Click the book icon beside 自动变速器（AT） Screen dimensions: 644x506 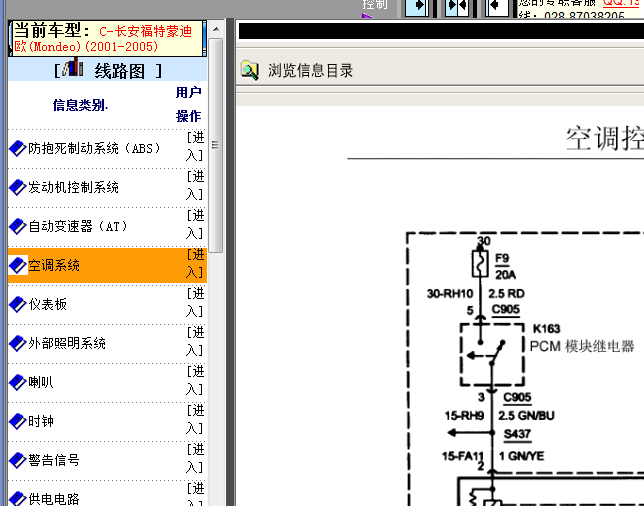18,226
